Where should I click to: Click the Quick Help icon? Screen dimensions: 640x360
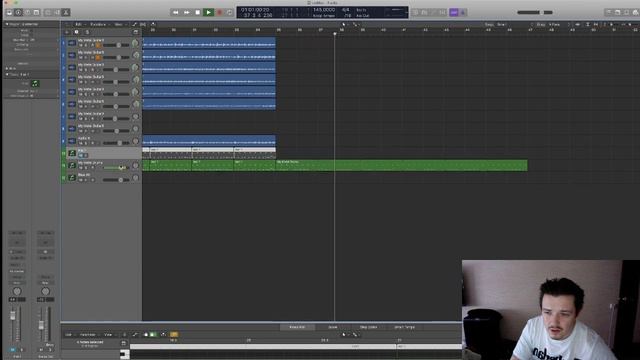click(x=27, y=13)
